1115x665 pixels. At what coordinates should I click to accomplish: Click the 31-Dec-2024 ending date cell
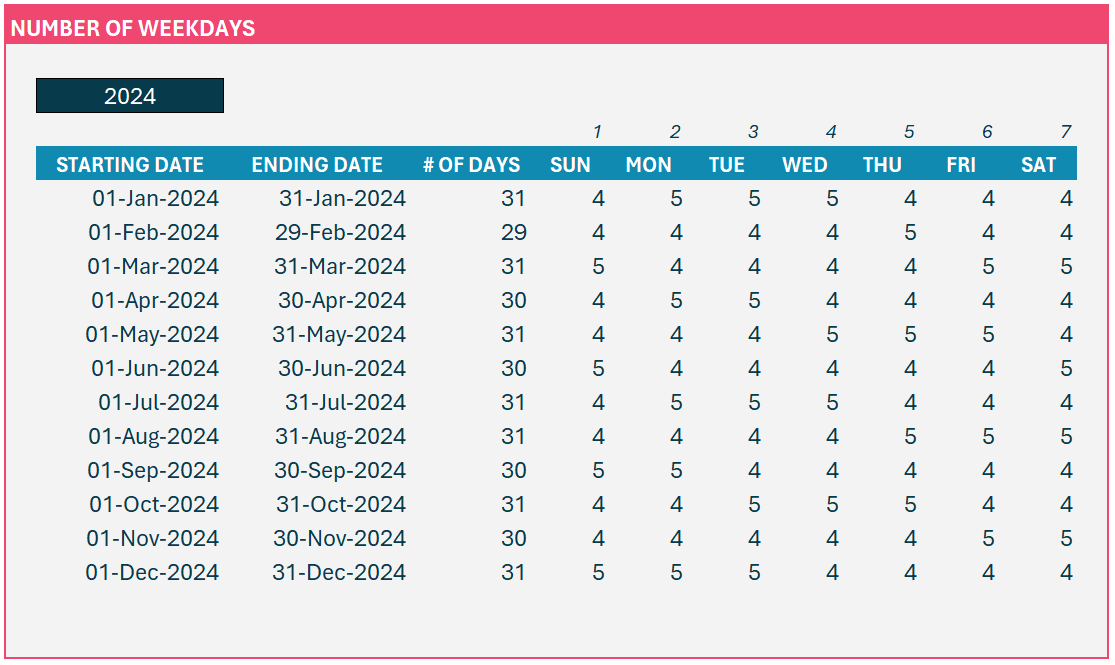click(338, 573)
